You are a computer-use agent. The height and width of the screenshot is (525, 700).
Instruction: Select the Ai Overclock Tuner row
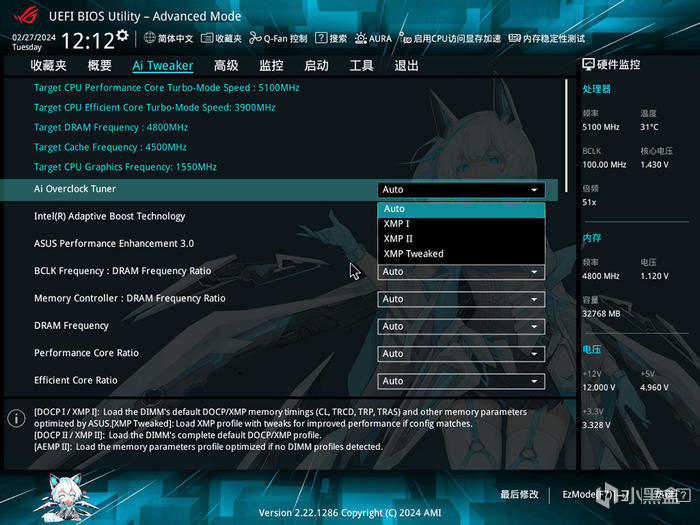click(279, 190)
